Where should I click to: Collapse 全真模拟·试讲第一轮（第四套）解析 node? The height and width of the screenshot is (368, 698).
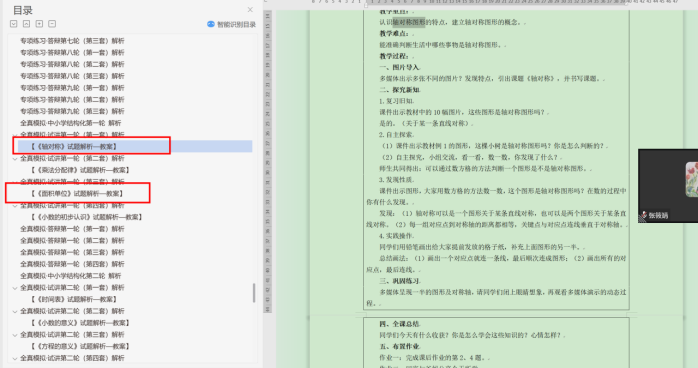pyautogui.click(x=15, y=206)
